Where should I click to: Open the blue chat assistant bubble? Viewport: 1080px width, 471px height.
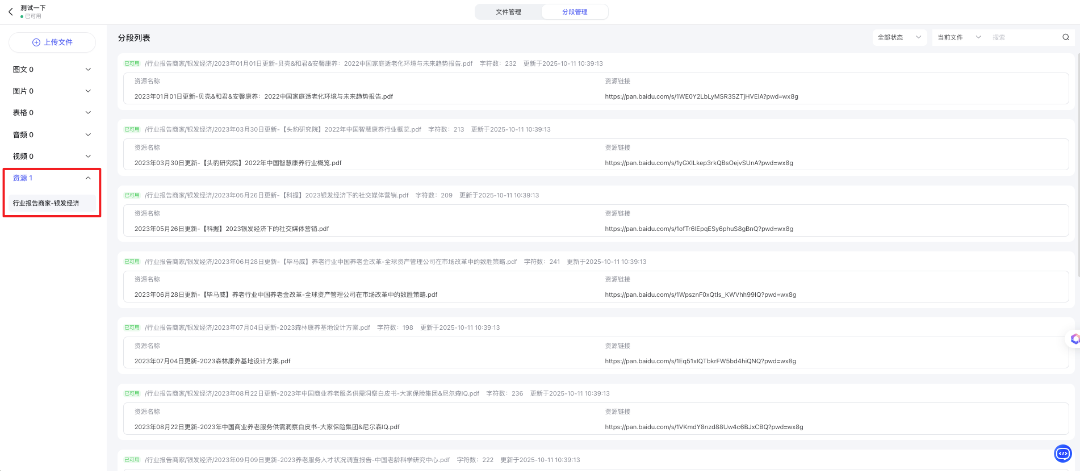(x=1062, y=453)
